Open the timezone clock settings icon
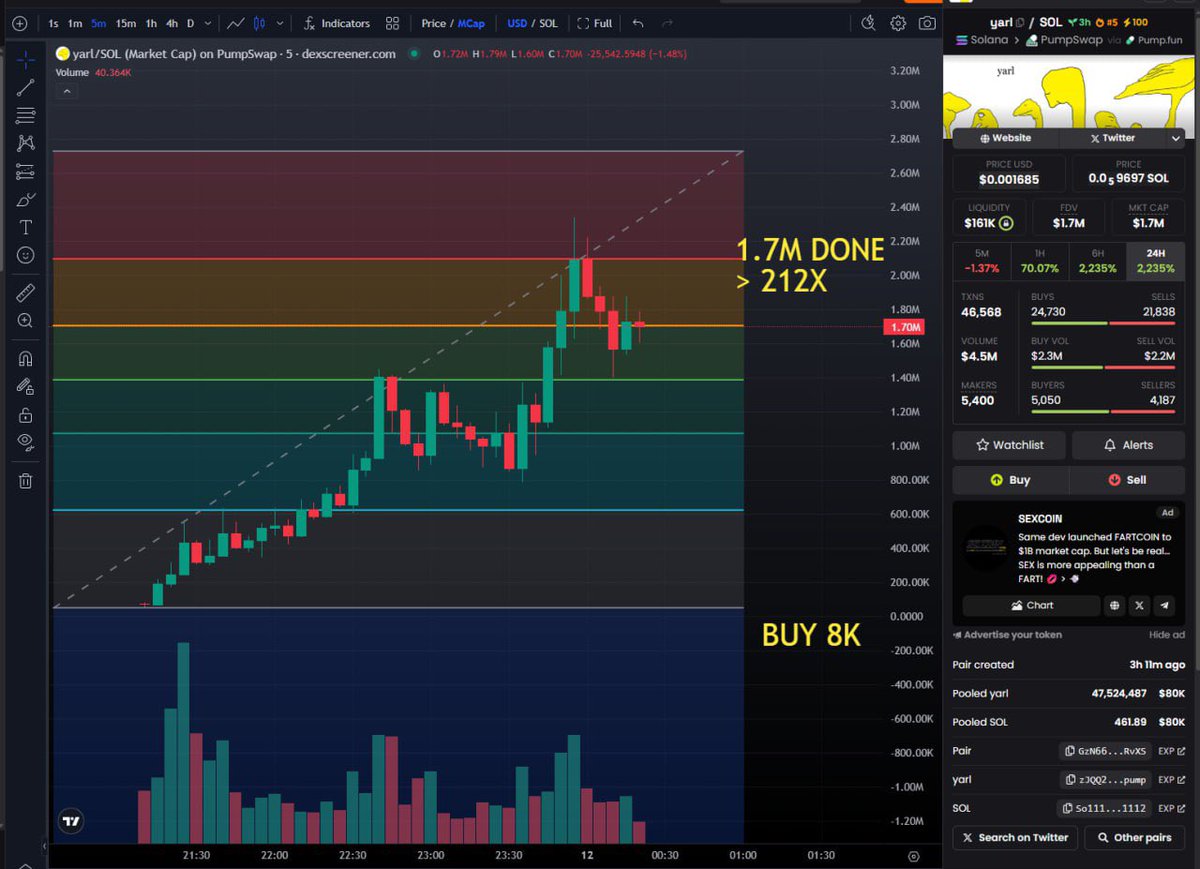Image resolution: width=1200 pixels, height=869 pixels. pyautogui.click(x=868, y=23)
